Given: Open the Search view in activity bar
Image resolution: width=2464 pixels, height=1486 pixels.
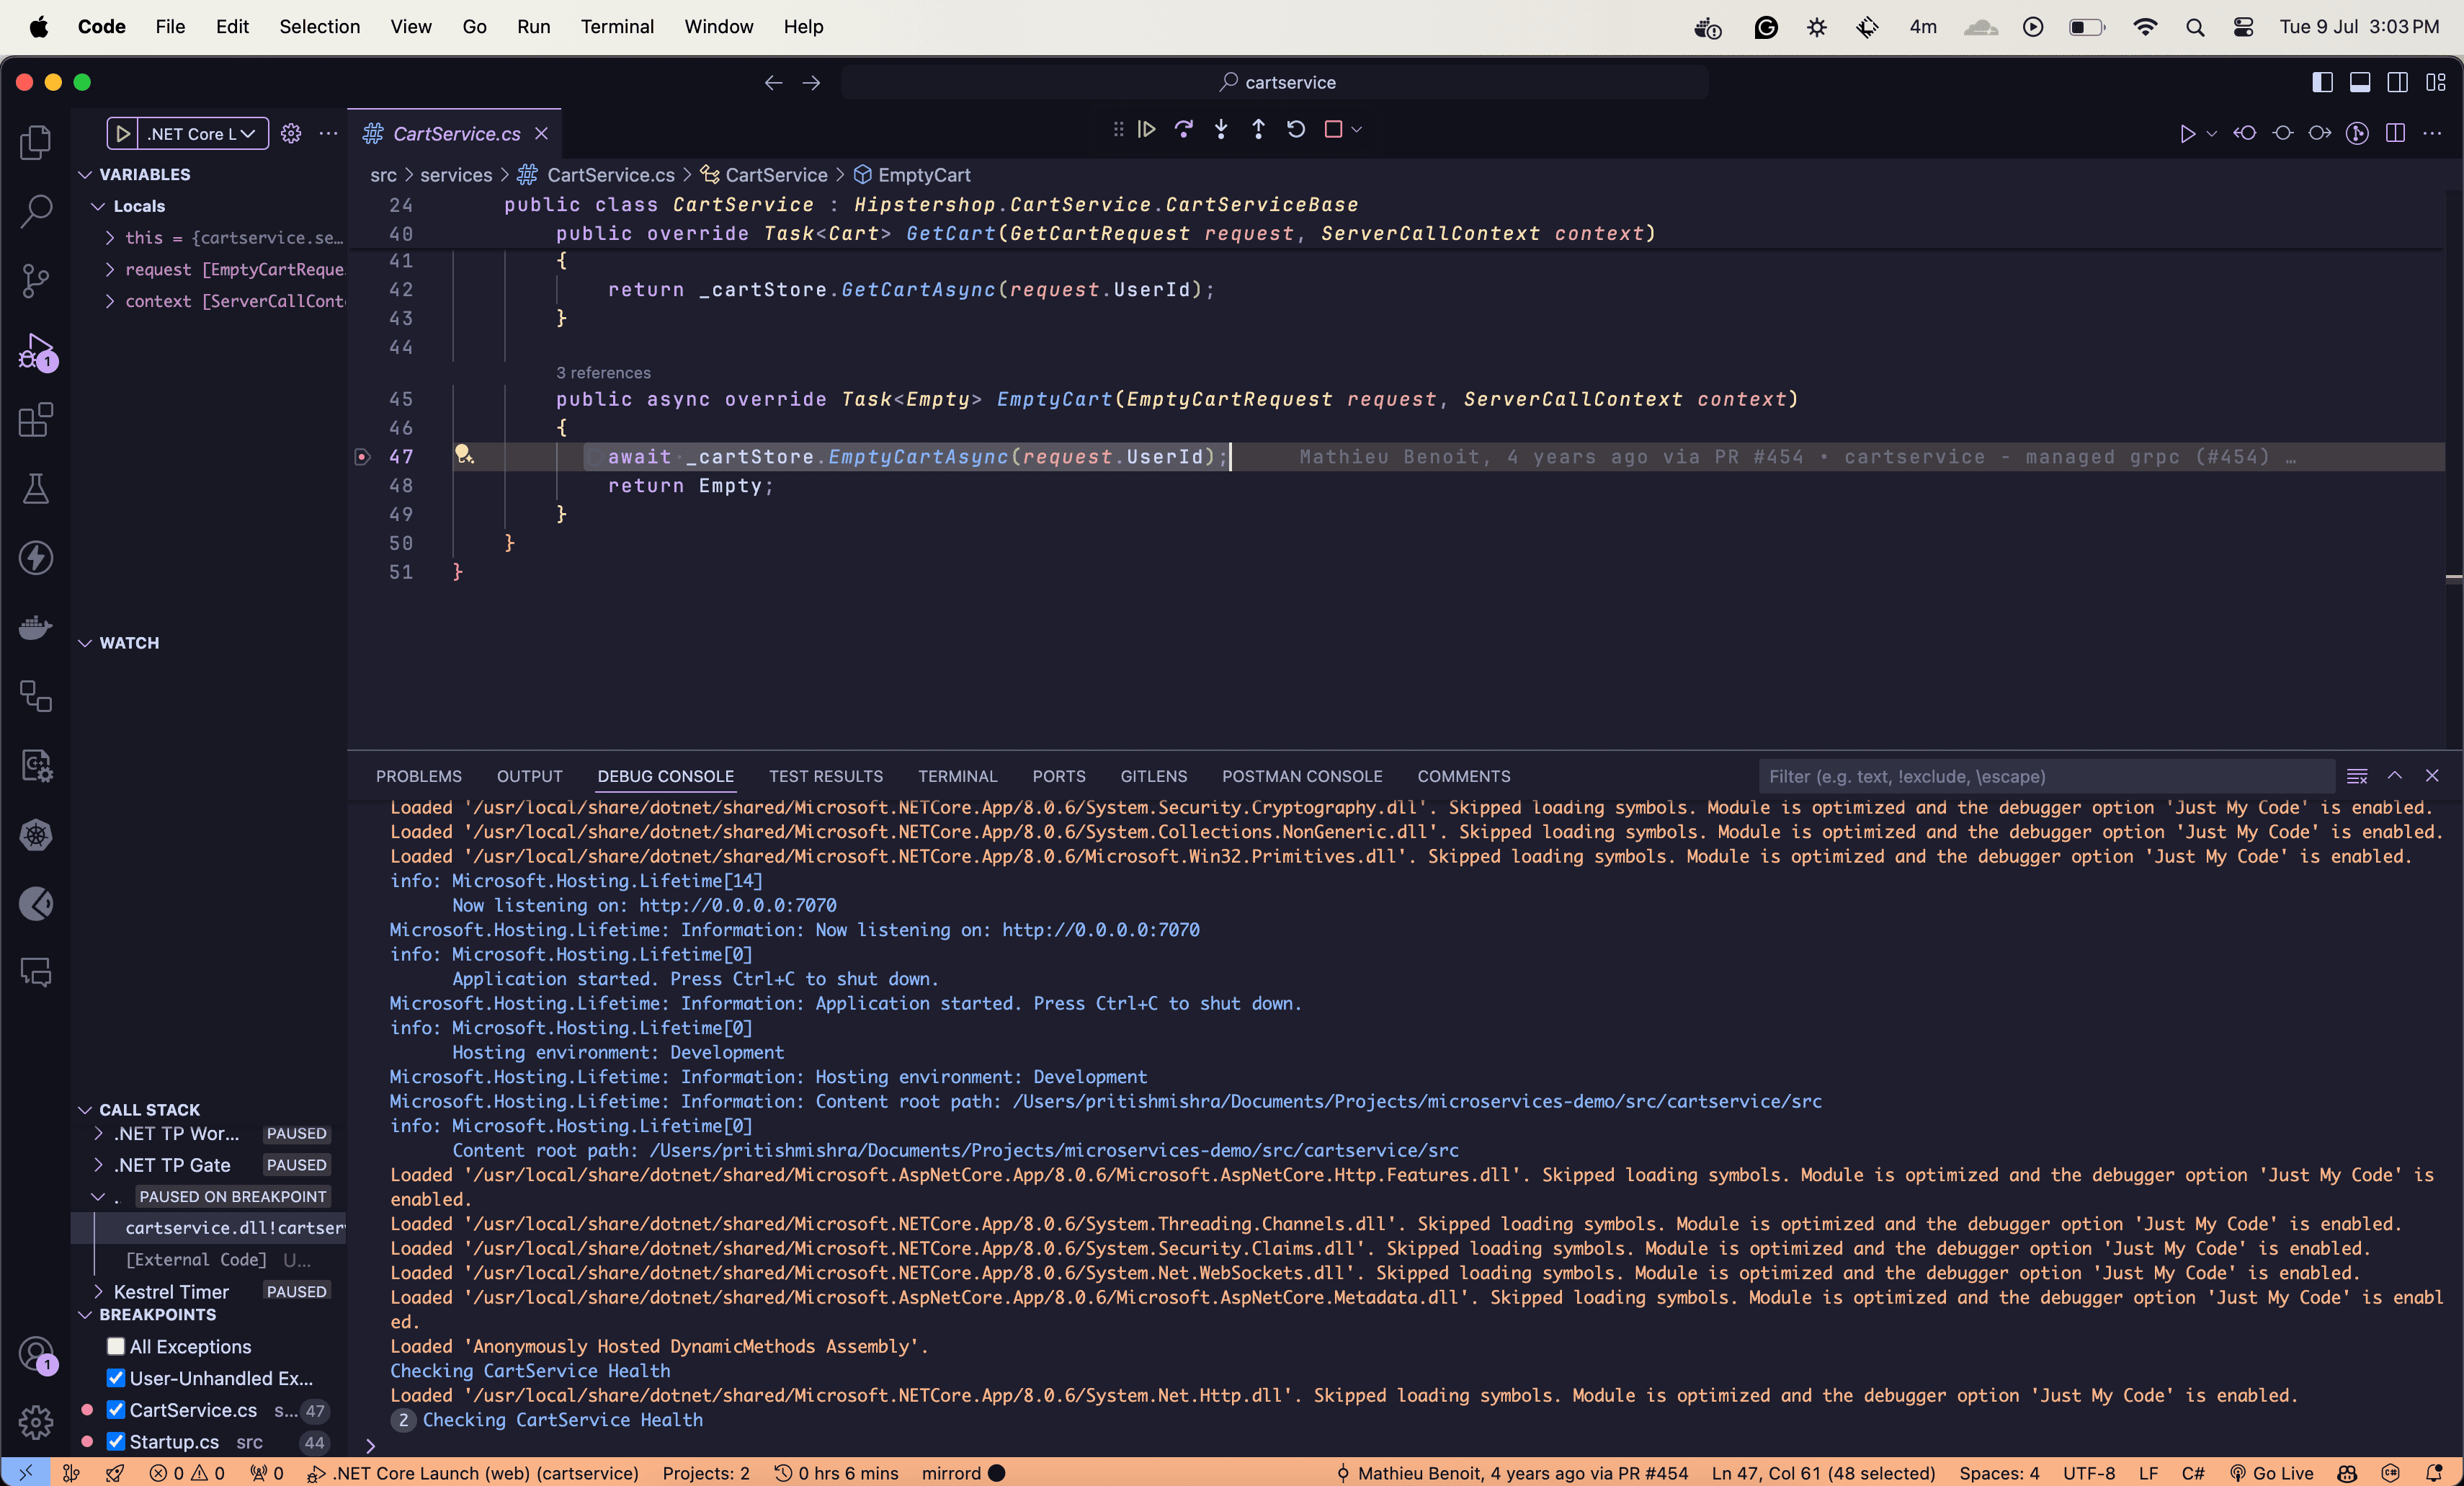Looking at the screenshot, I should (36, 211).
